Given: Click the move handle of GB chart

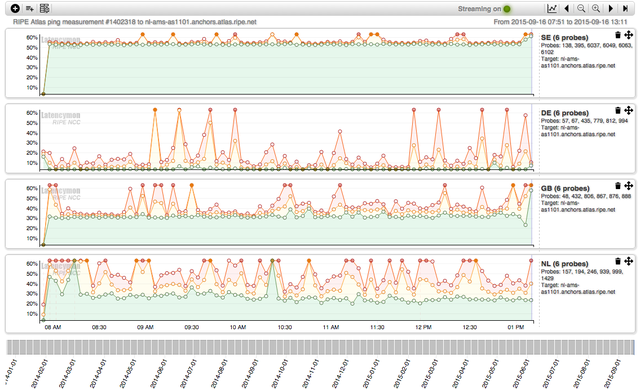Looking at the screenshot, I should [629, 186].
